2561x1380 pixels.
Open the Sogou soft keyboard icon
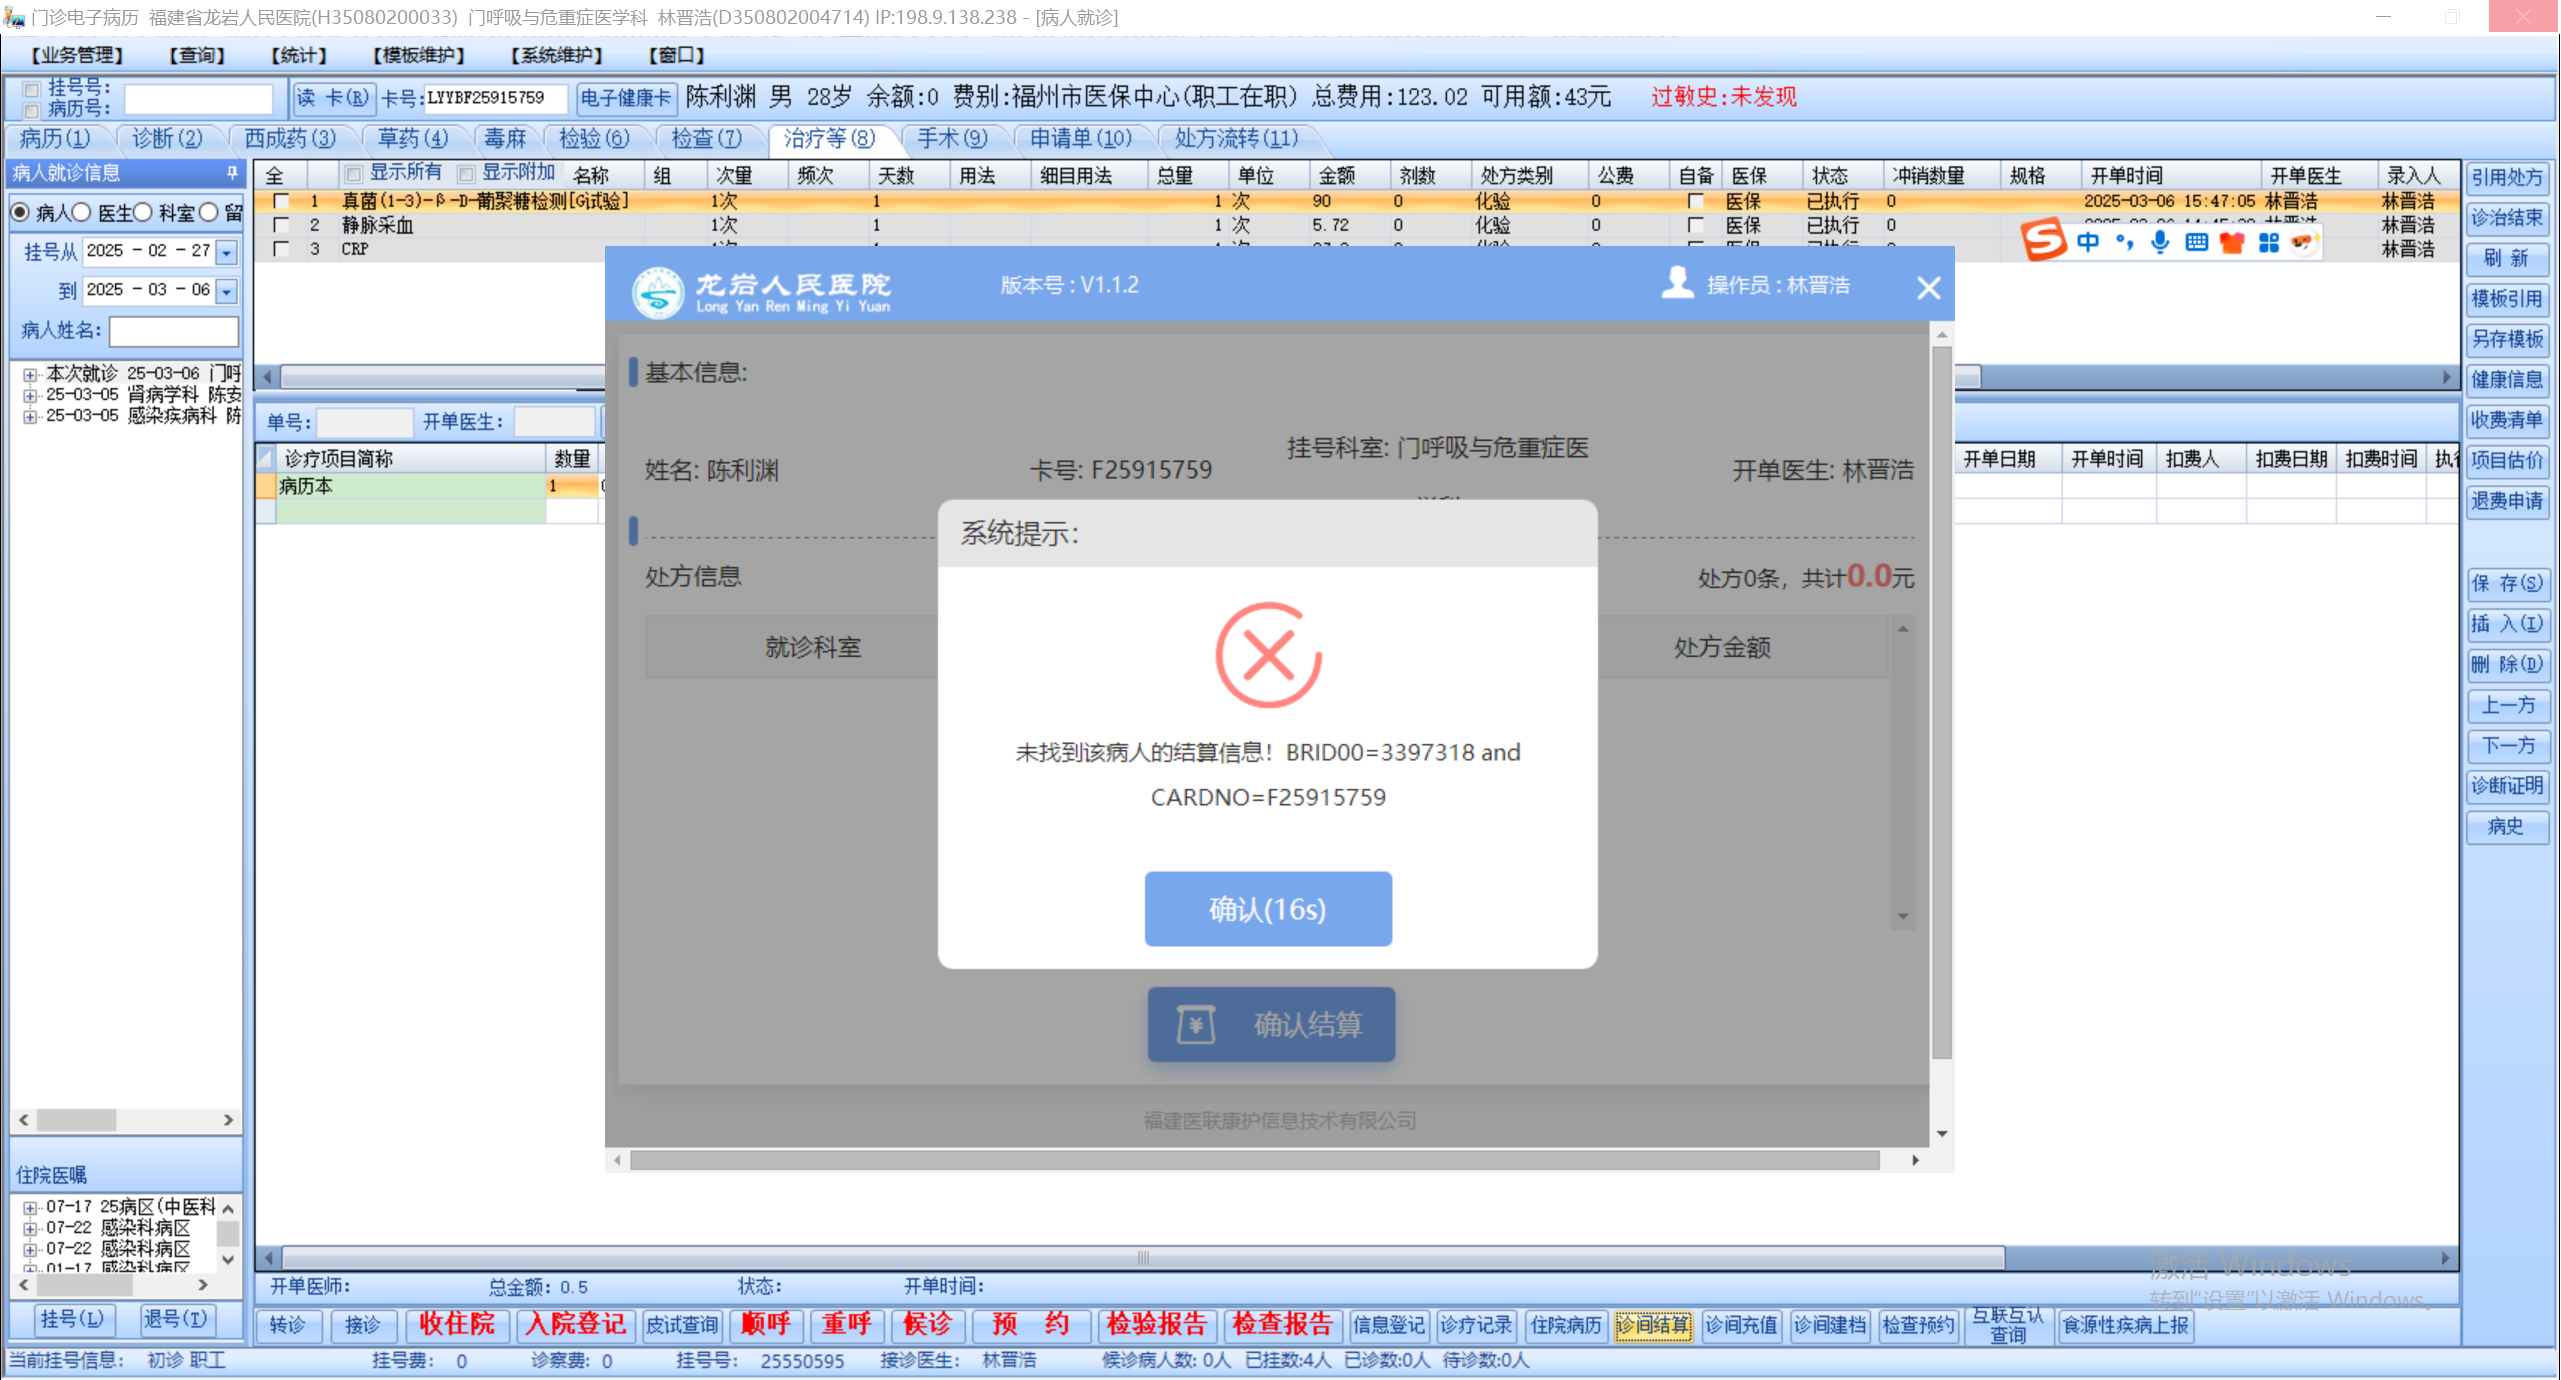point(2196,242)
